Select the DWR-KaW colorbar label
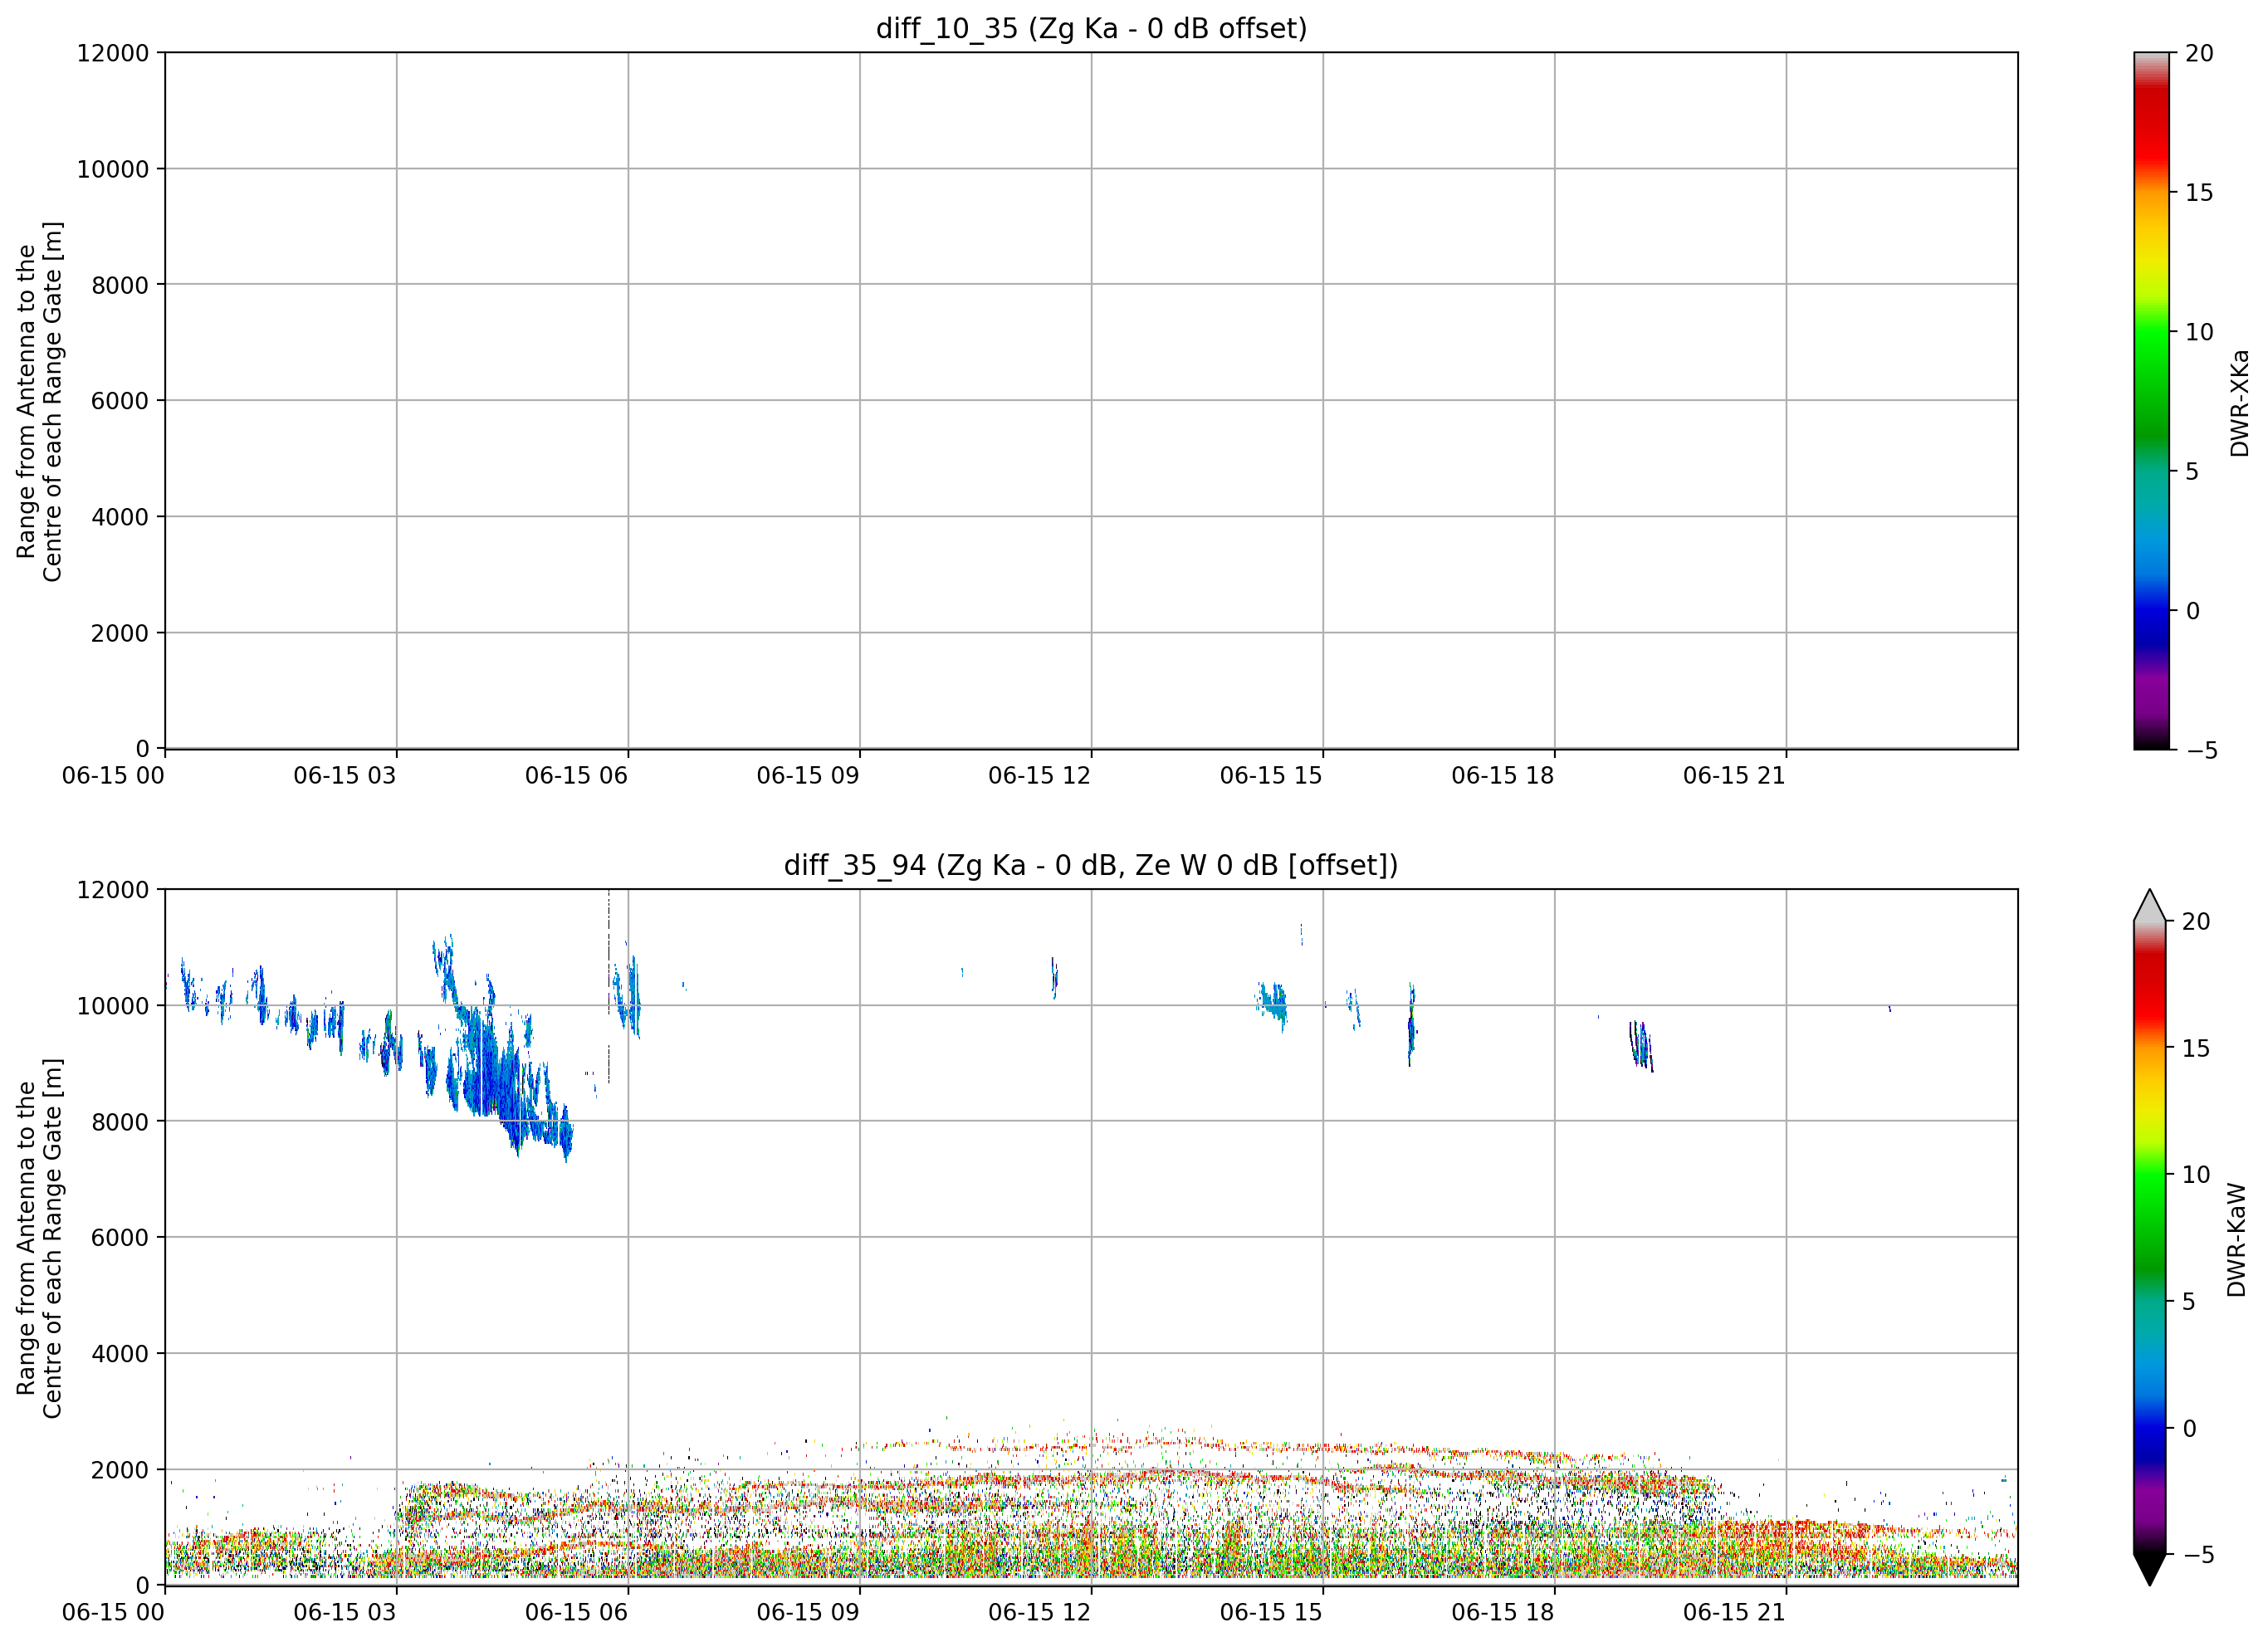This screenshot has width=2268, height=1642. pos(2237,1240)
